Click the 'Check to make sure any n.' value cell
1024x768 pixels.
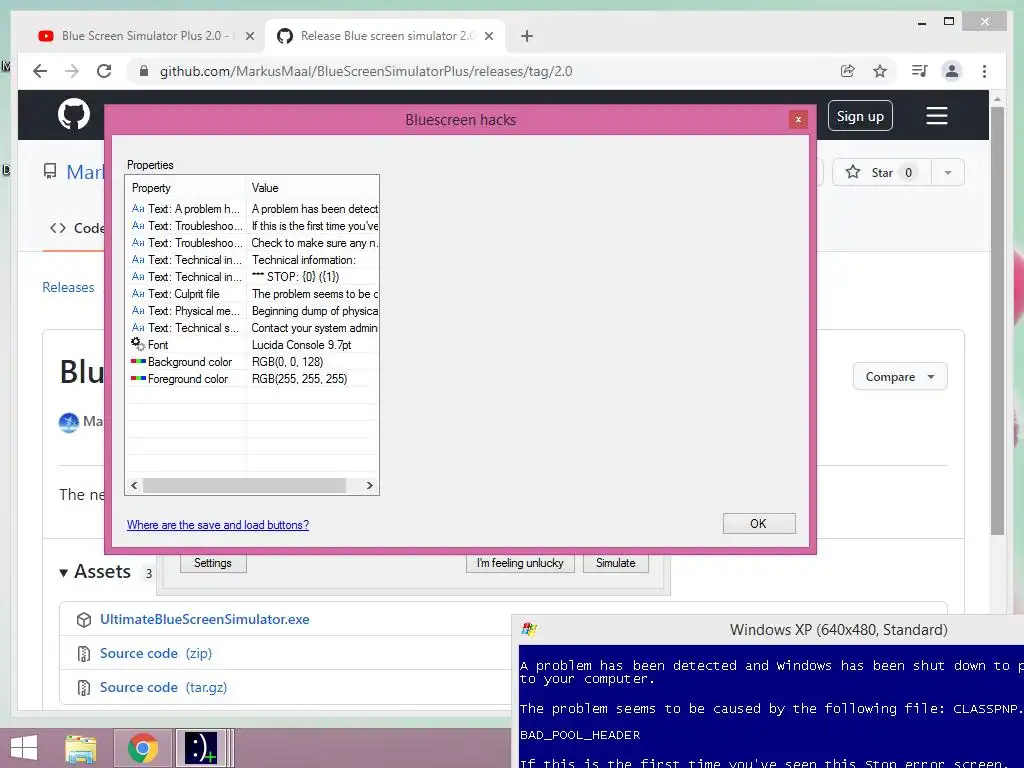(313, 243)
